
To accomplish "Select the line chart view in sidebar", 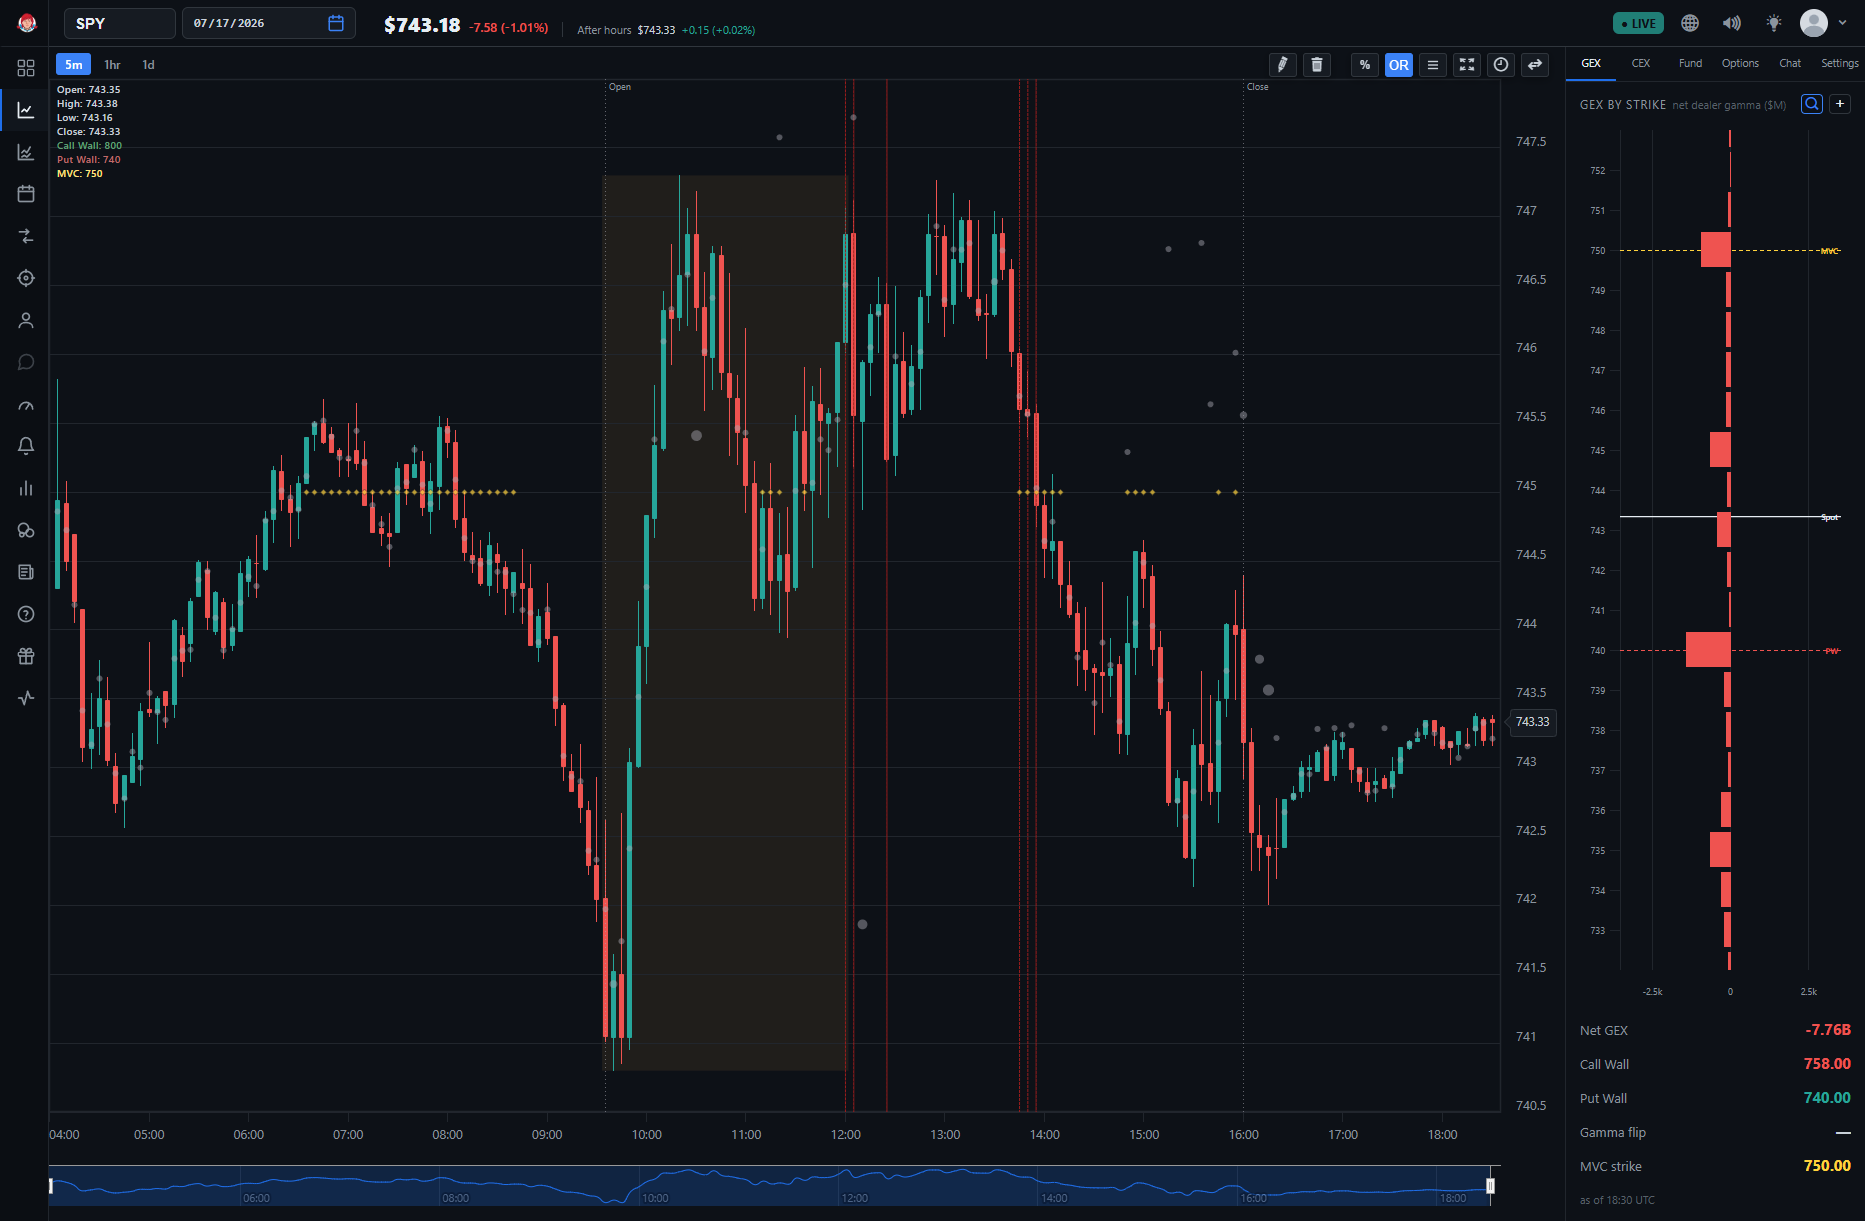I will click(x=26, y=110).
